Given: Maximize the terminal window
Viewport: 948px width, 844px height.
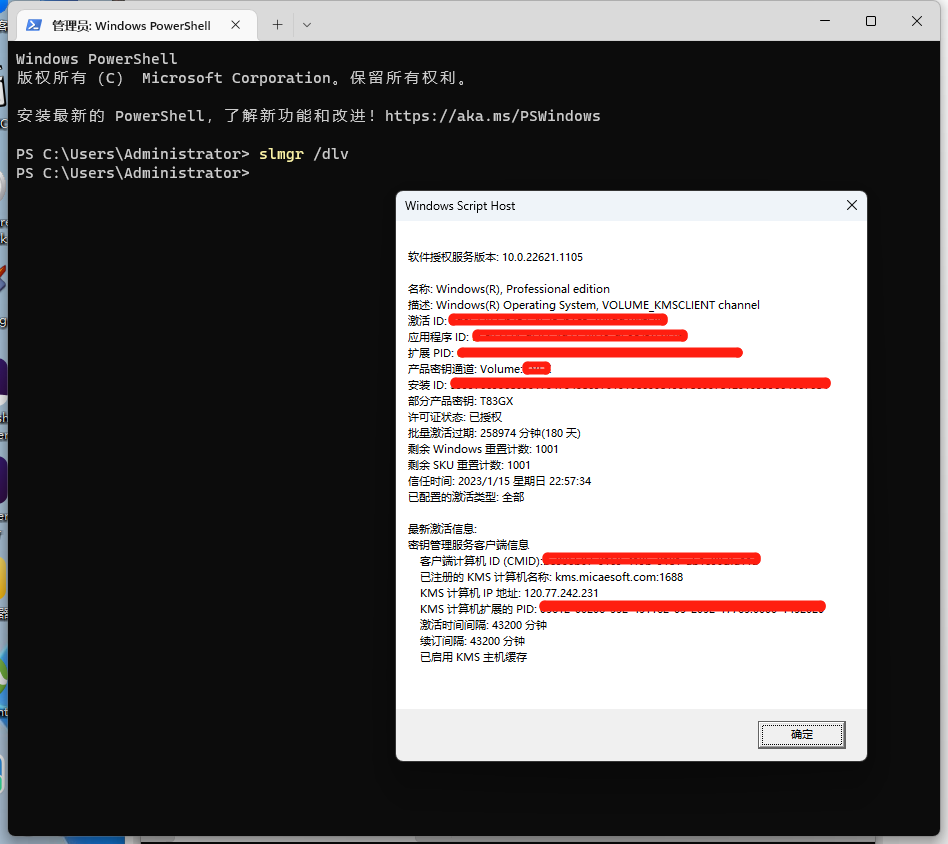Looking at the screenshot, I should point(871,21).
